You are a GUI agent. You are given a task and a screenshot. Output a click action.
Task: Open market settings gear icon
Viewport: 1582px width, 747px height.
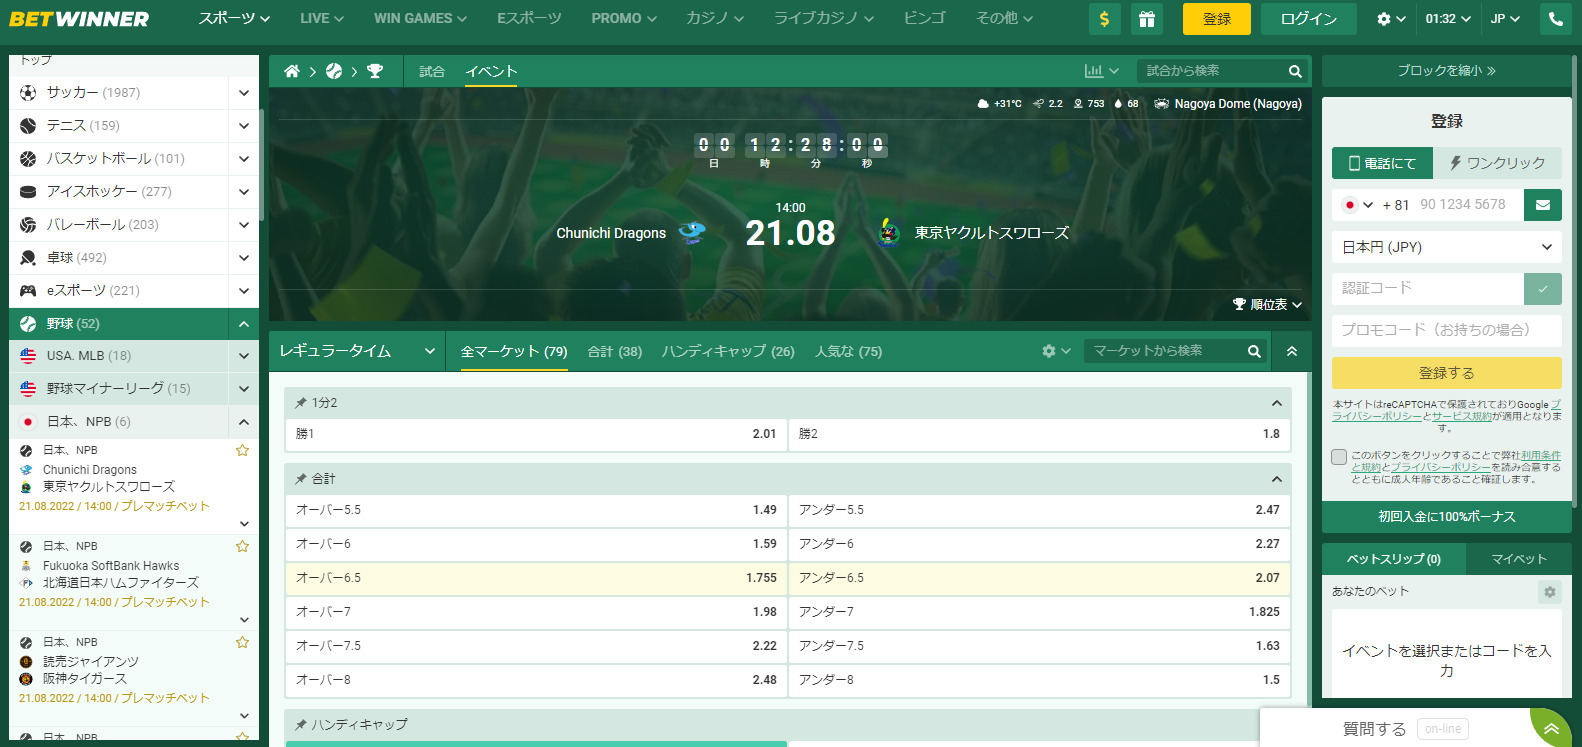tap(1056, 351)
